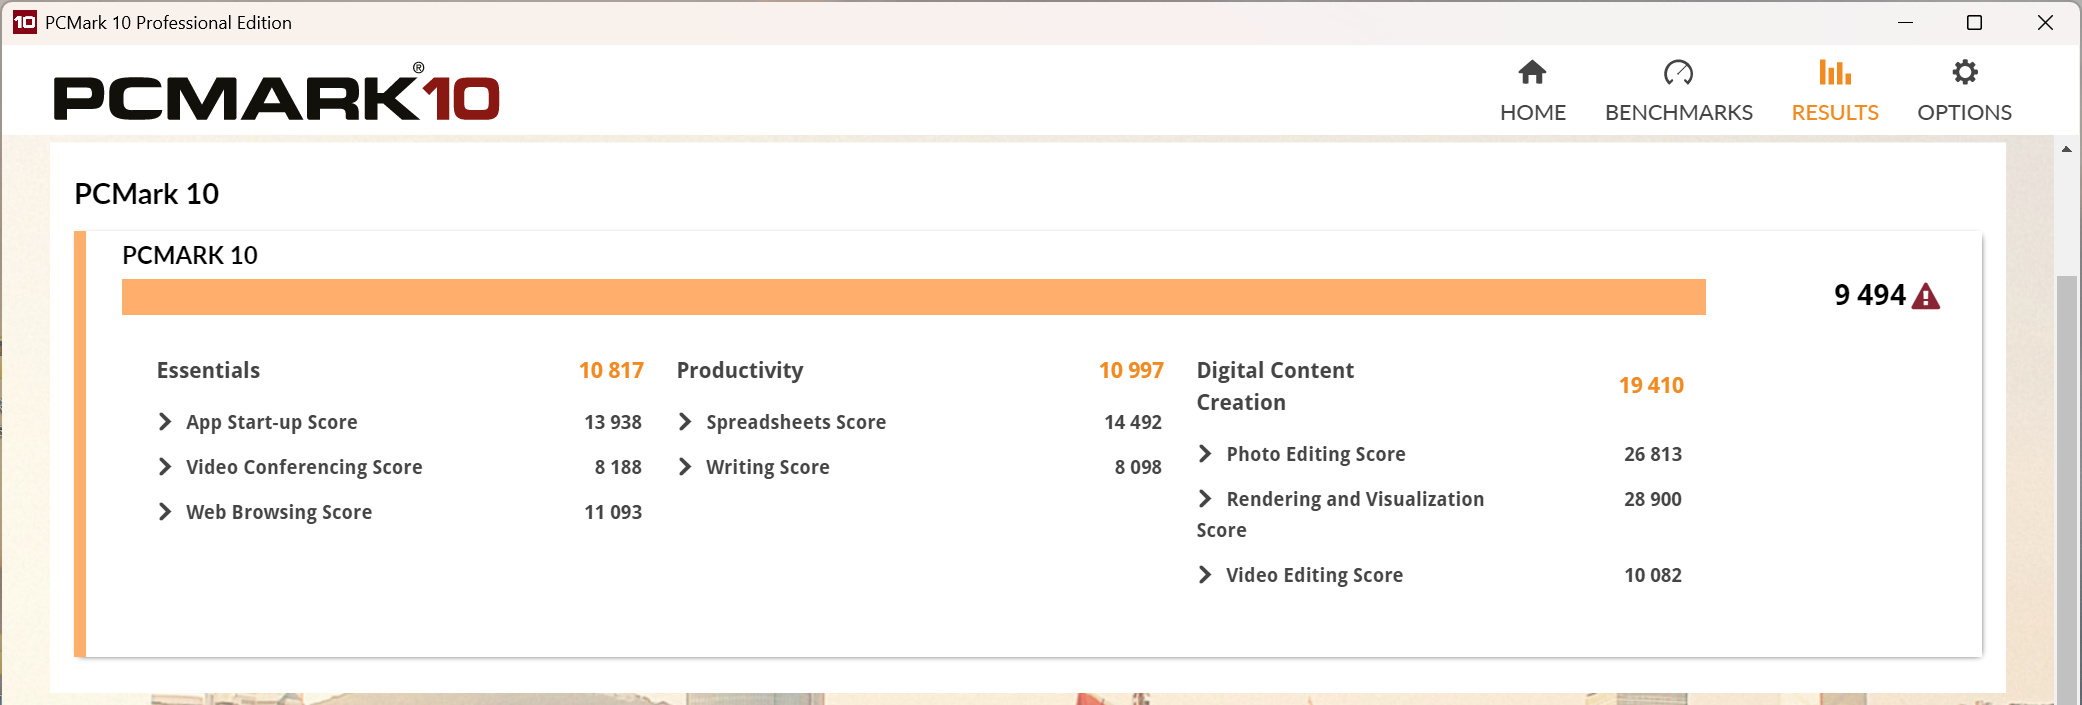The height and width of the screenshot is (705, 2082).
Task: Click the PCMark 10 title bar app icon
Action: [x=24, y=22]
